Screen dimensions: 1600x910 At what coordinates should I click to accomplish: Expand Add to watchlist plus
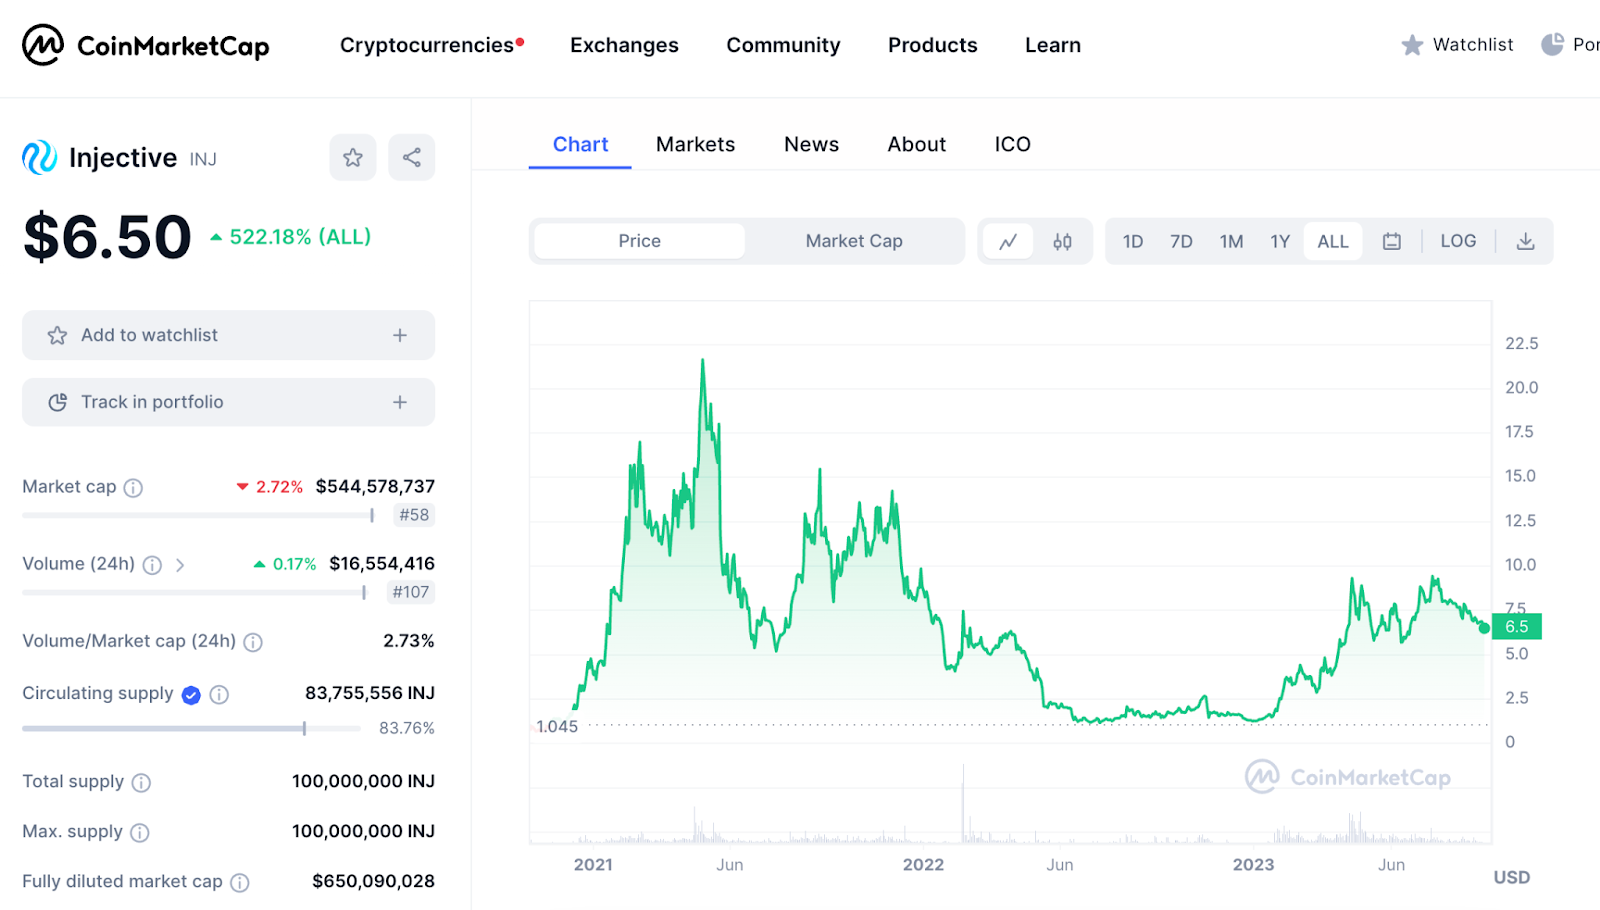coord(399,335)
